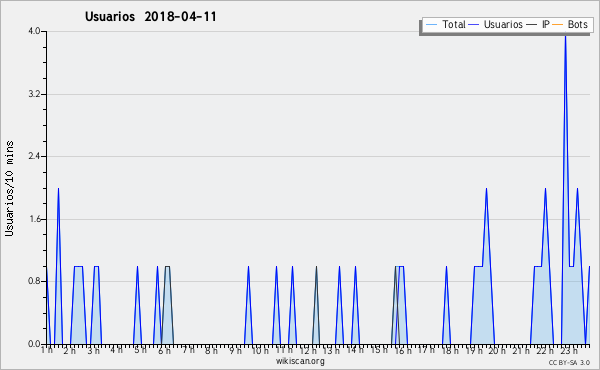Click the '23 h' x-axis label
The height and width of the screenshot is (370, 600).
569,351
